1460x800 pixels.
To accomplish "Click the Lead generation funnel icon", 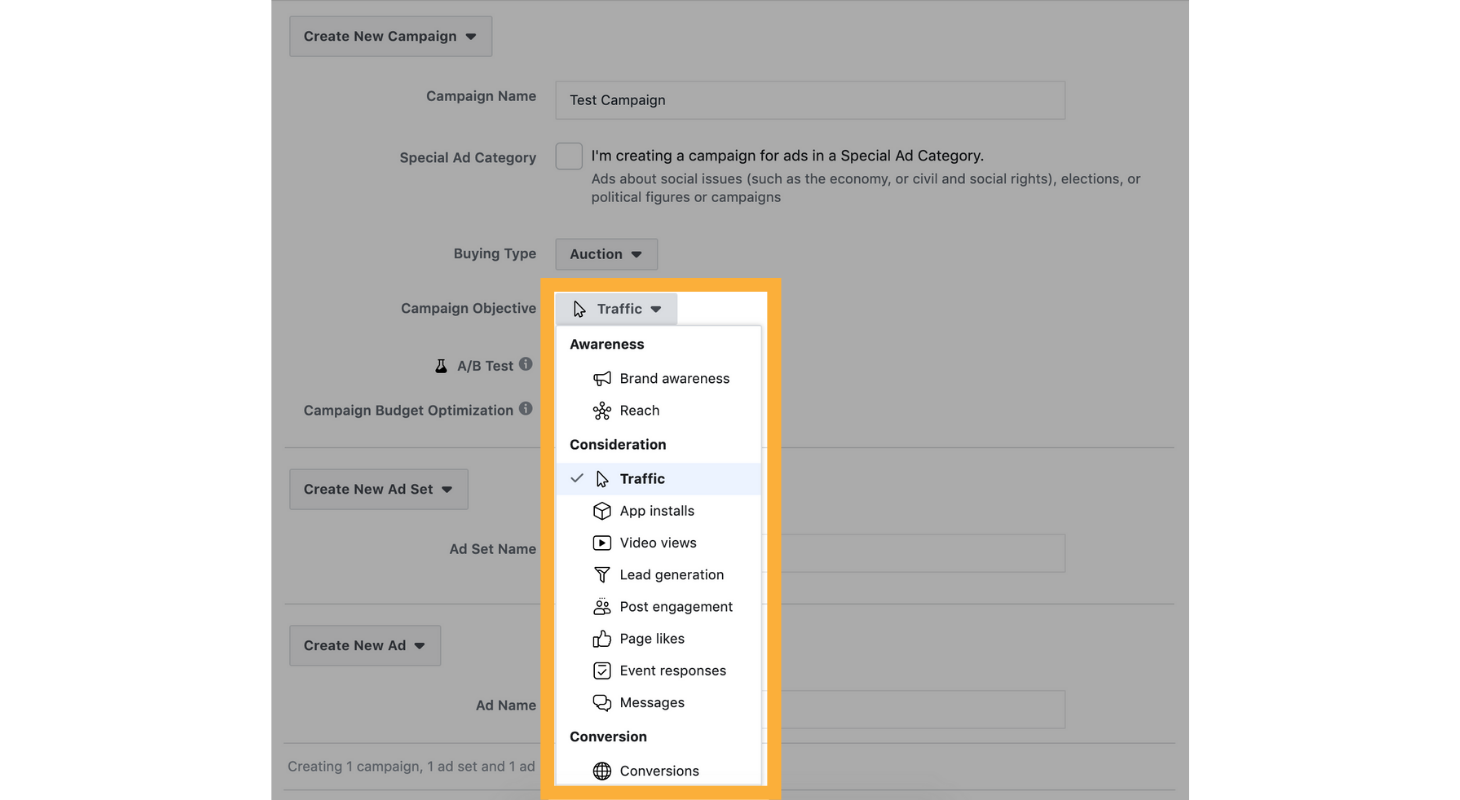I will click(x=602, y=574).
